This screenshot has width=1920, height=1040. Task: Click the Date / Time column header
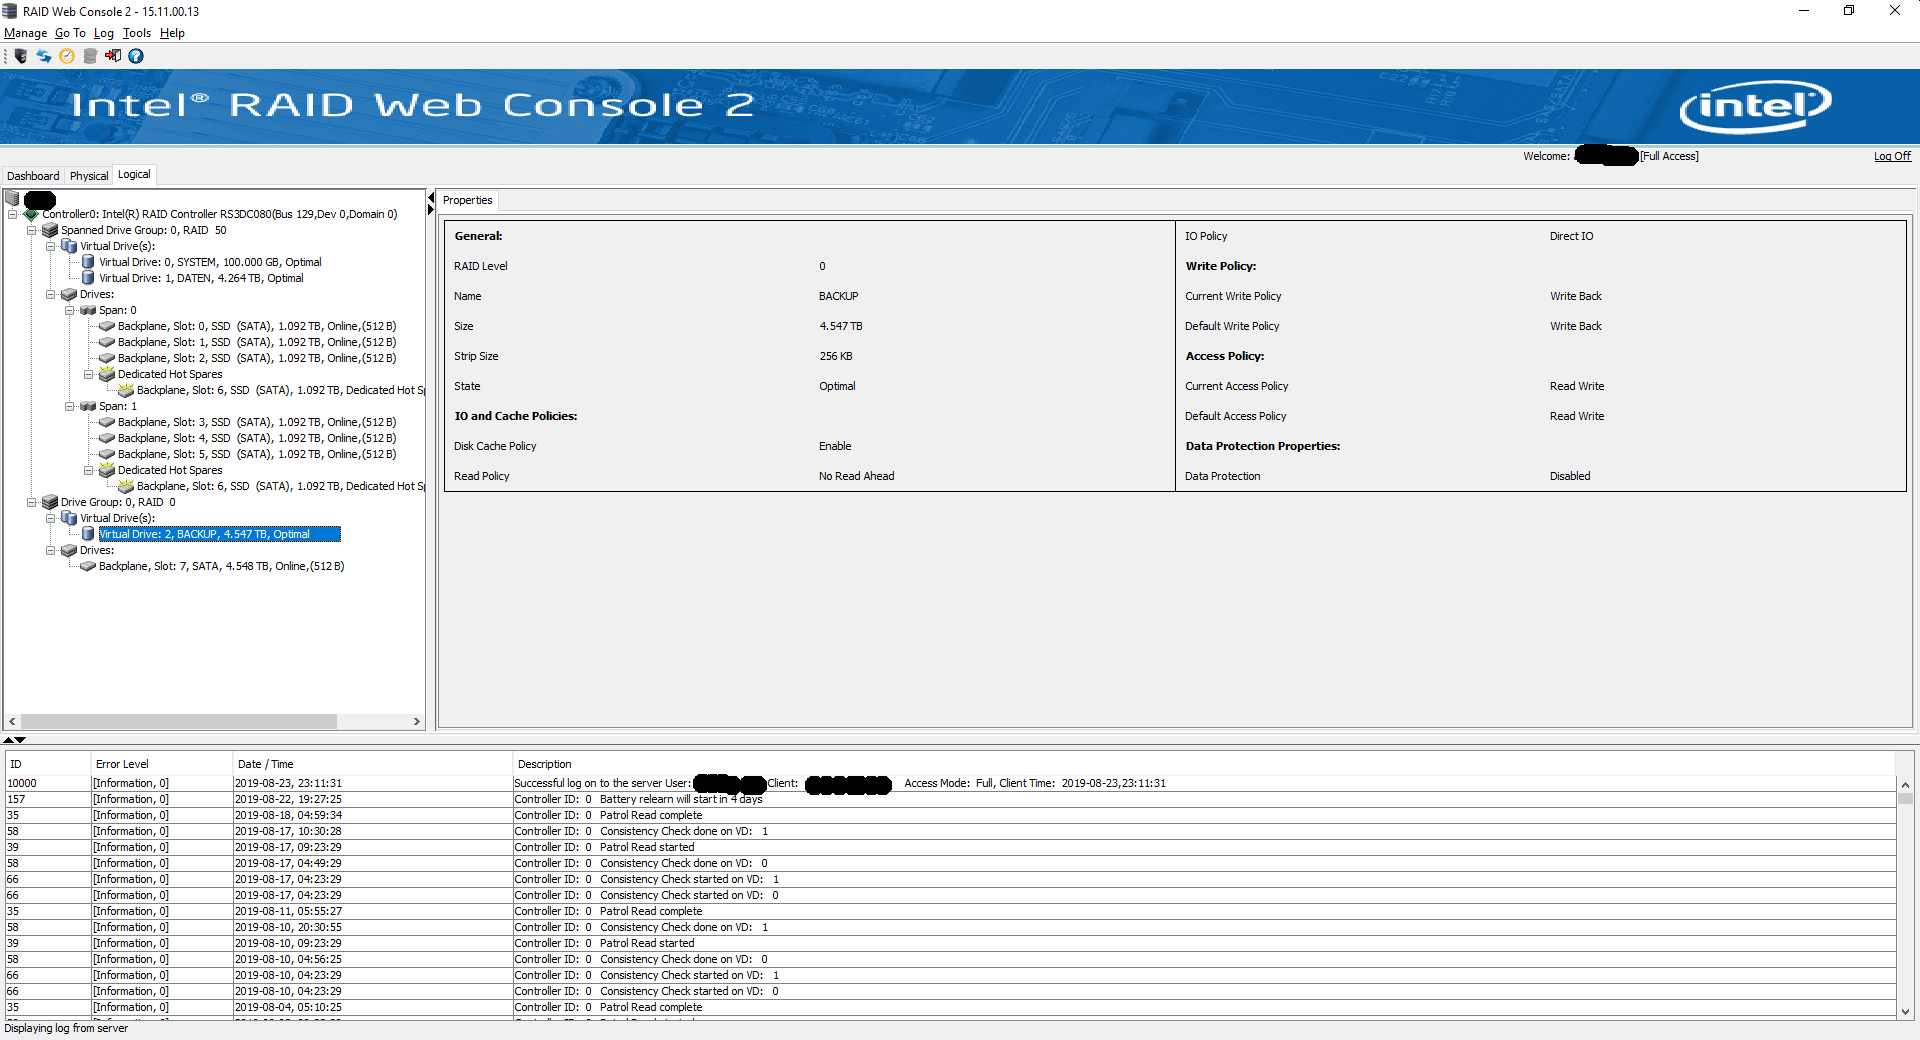[x=372, y=764]
